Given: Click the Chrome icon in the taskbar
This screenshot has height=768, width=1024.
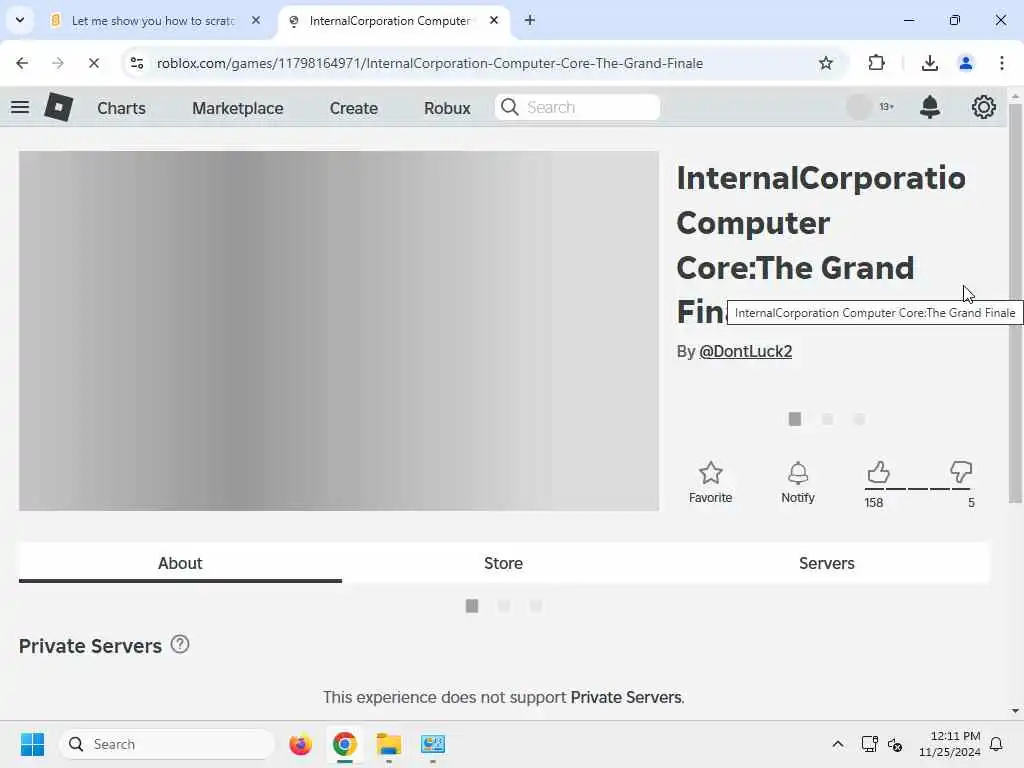Looking at the screenshot, I should pos(344,744).
